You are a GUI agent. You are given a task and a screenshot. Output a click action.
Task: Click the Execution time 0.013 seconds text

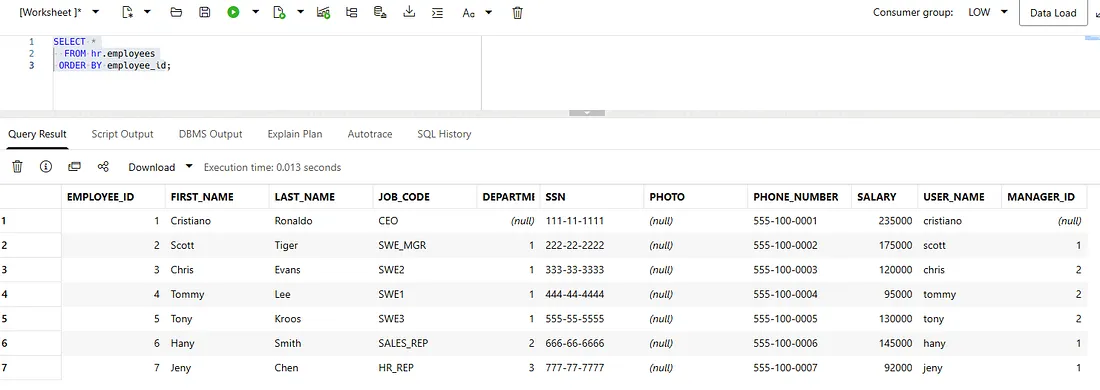[272, 168]
